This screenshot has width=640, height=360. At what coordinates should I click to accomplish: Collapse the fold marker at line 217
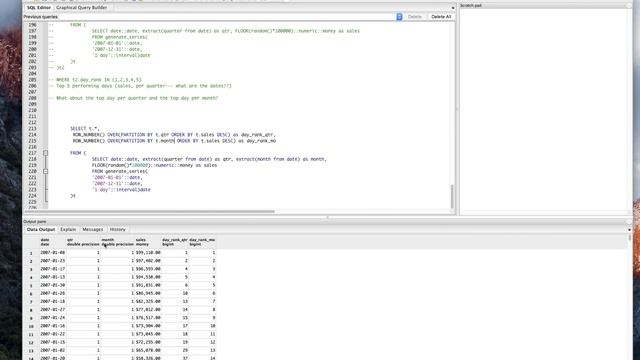45,153
